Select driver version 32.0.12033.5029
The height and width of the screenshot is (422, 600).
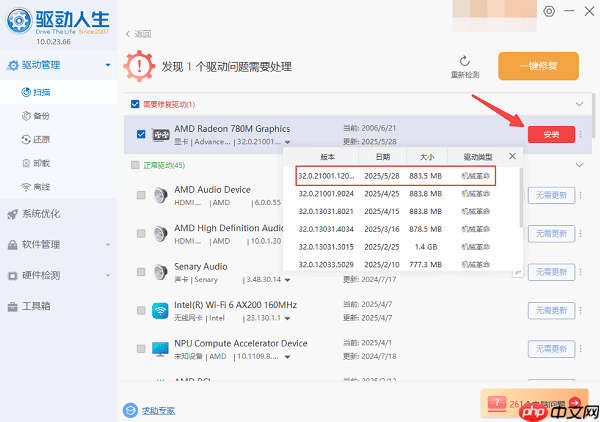[397, 264]
